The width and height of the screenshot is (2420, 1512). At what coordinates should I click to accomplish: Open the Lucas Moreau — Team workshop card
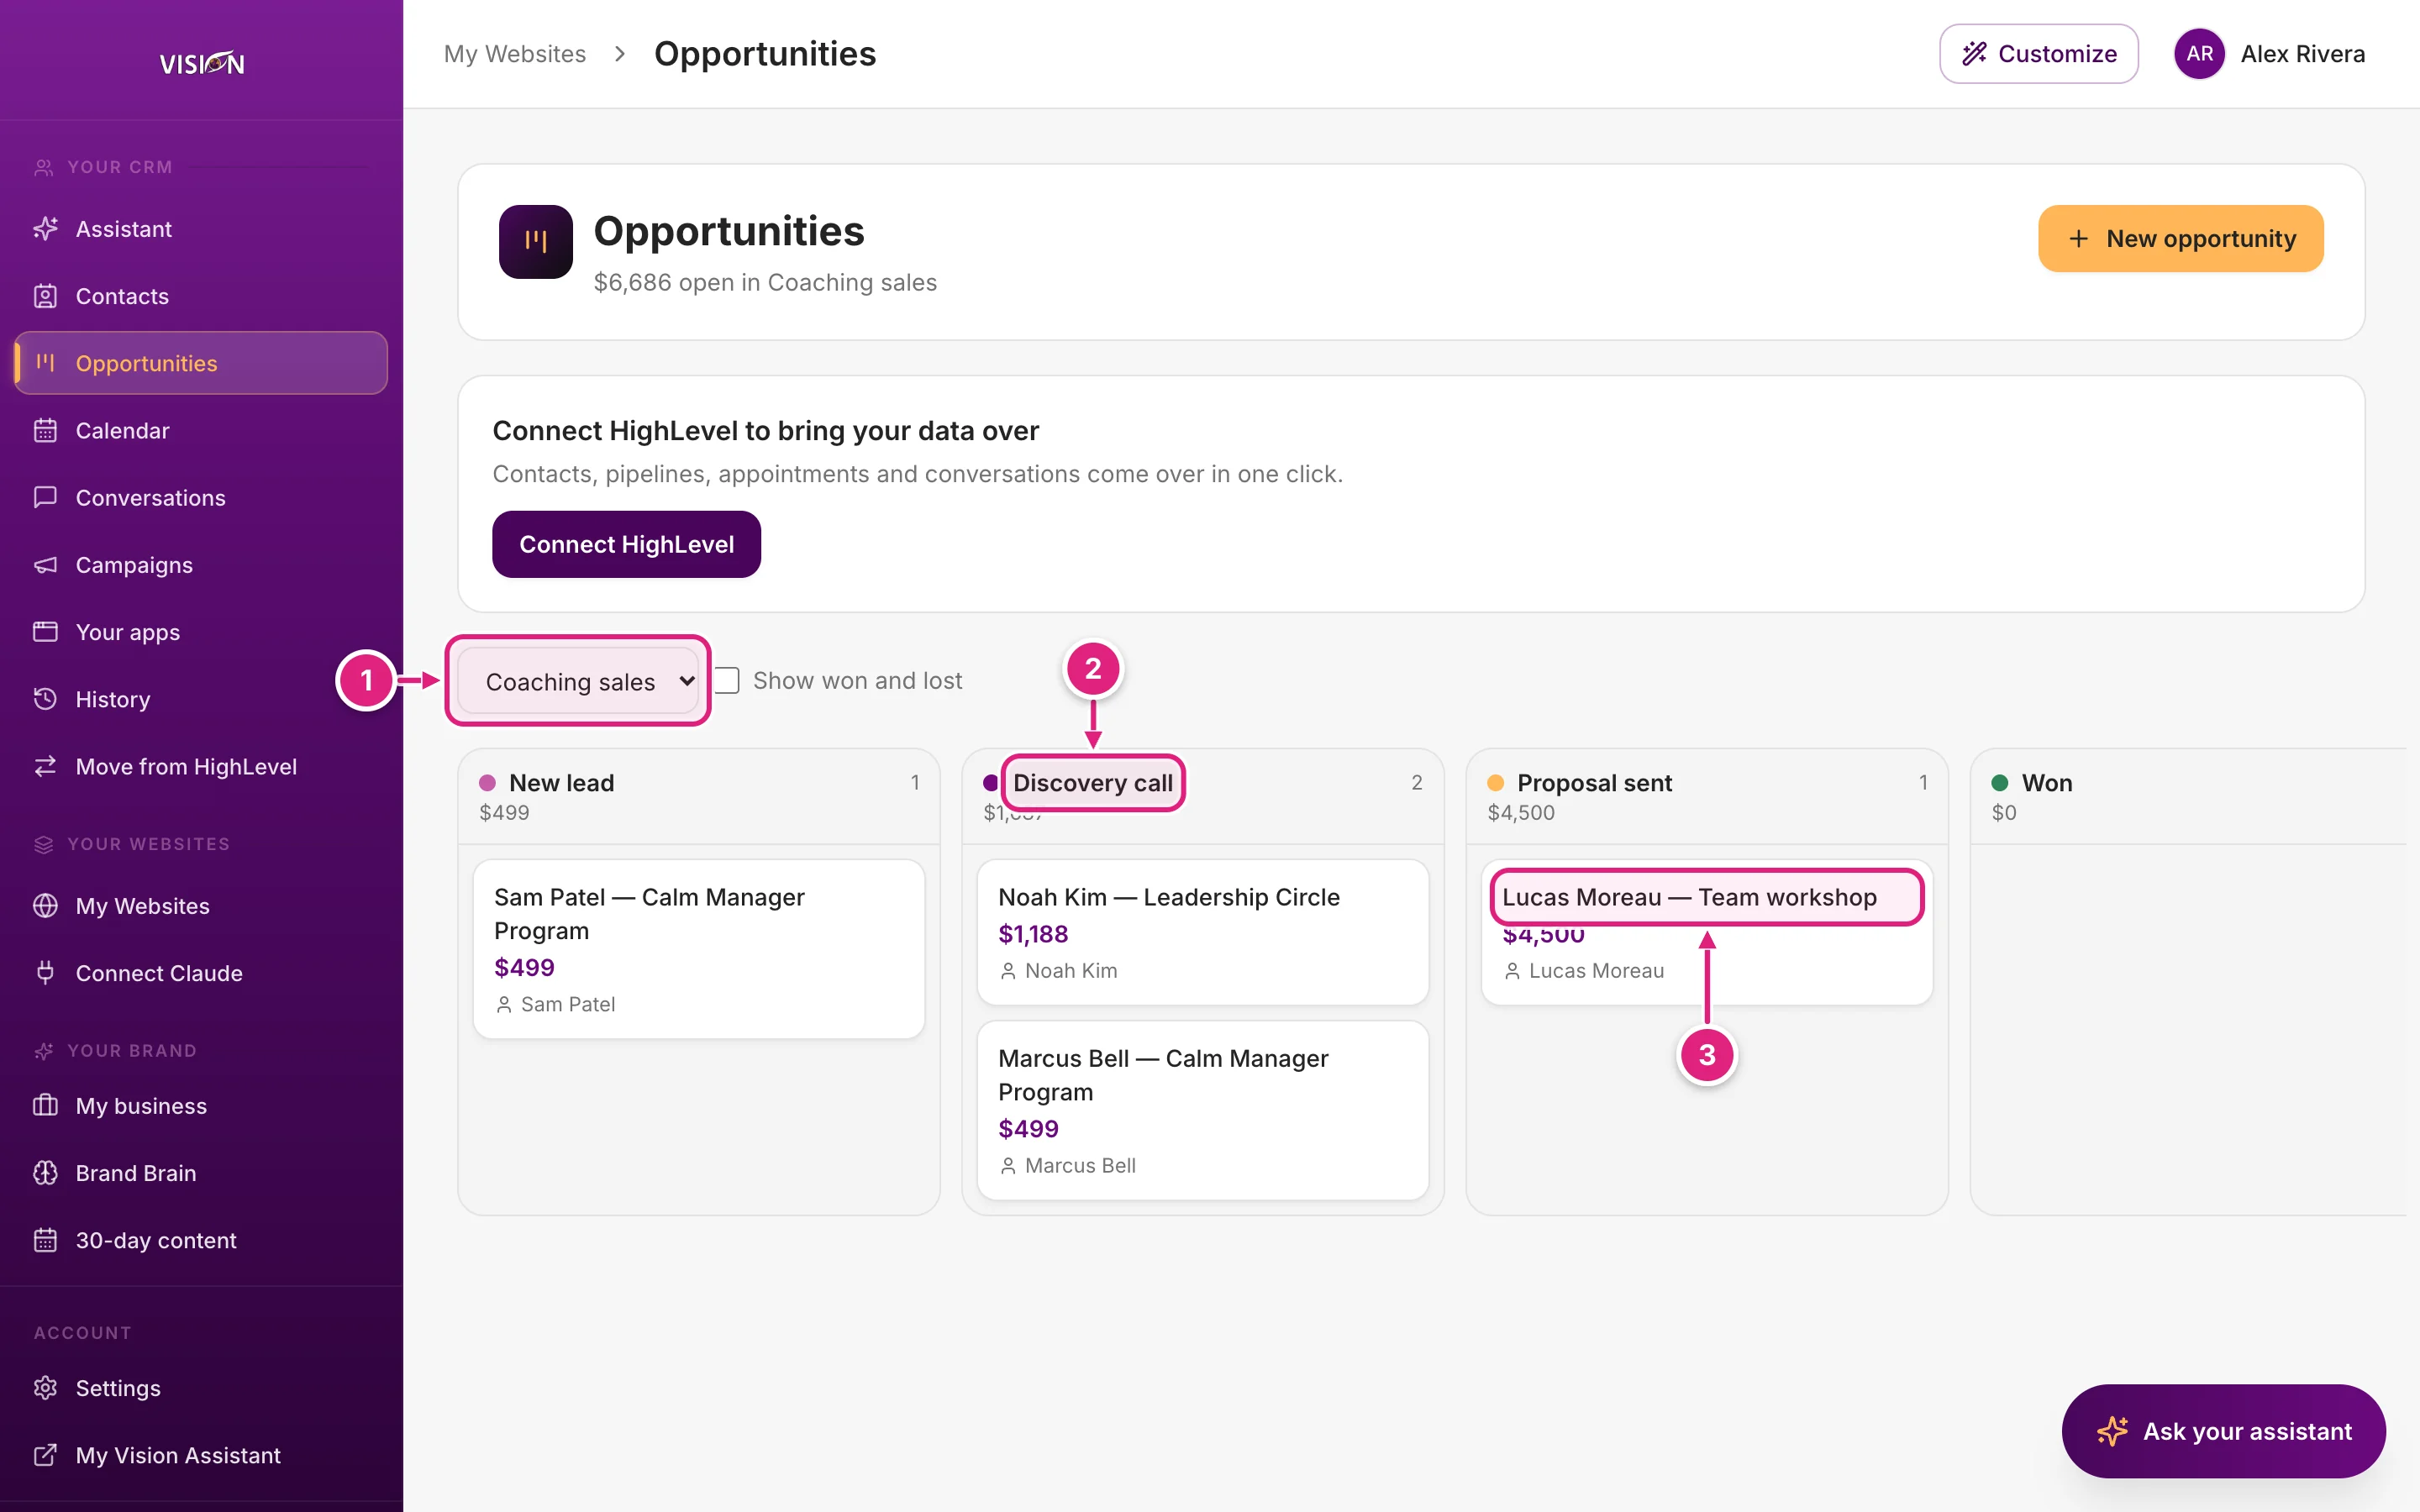point(1707,932)
